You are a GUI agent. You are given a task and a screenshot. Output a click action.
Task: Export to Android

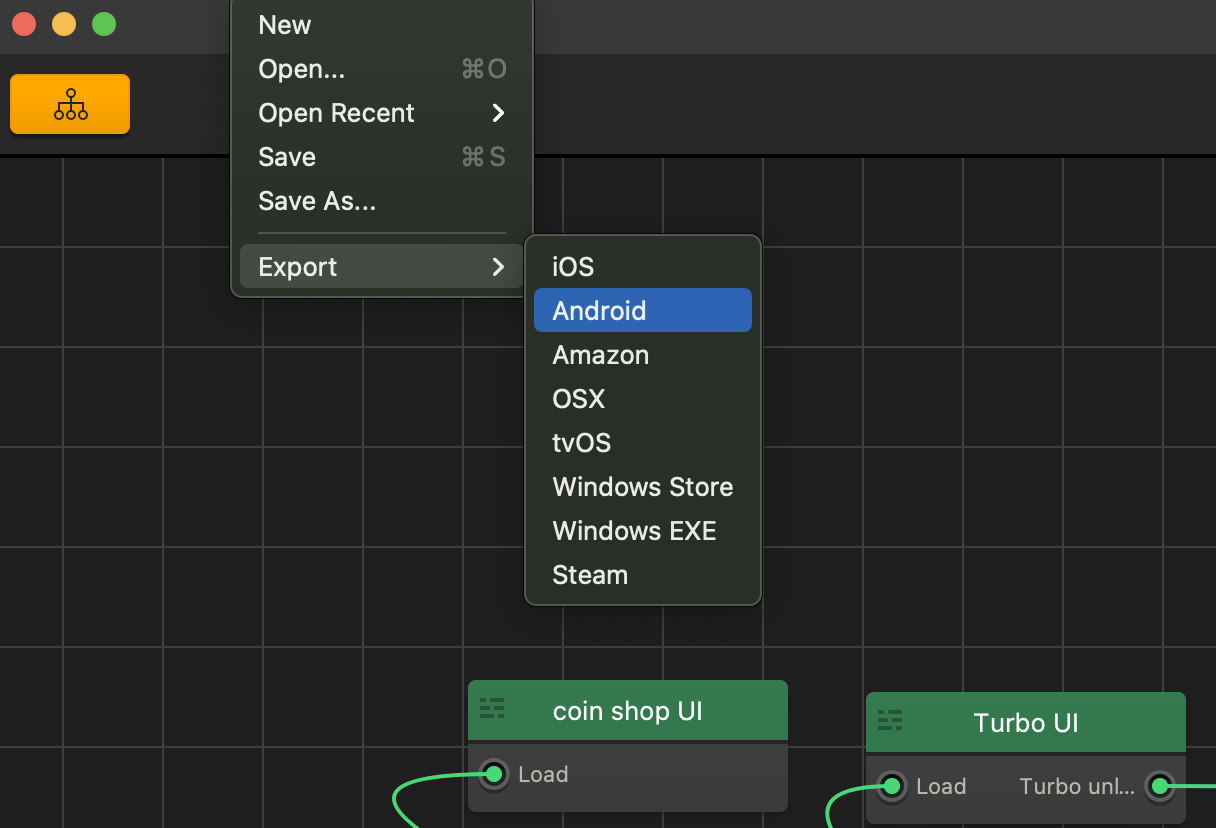pyautogui.click(x=643, y=311)
